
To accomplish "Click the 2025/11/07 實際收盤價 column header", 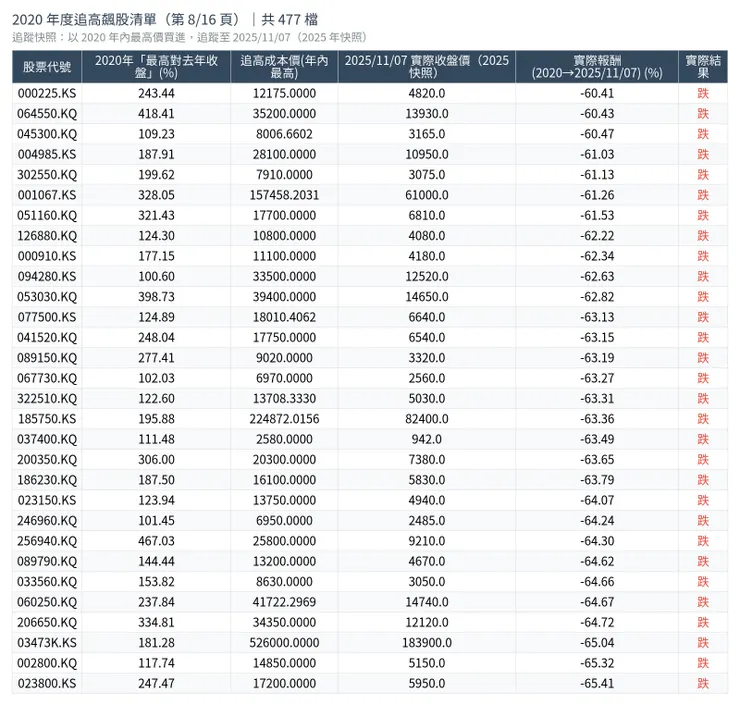I will pyautogui.click(x=427, y=67).
